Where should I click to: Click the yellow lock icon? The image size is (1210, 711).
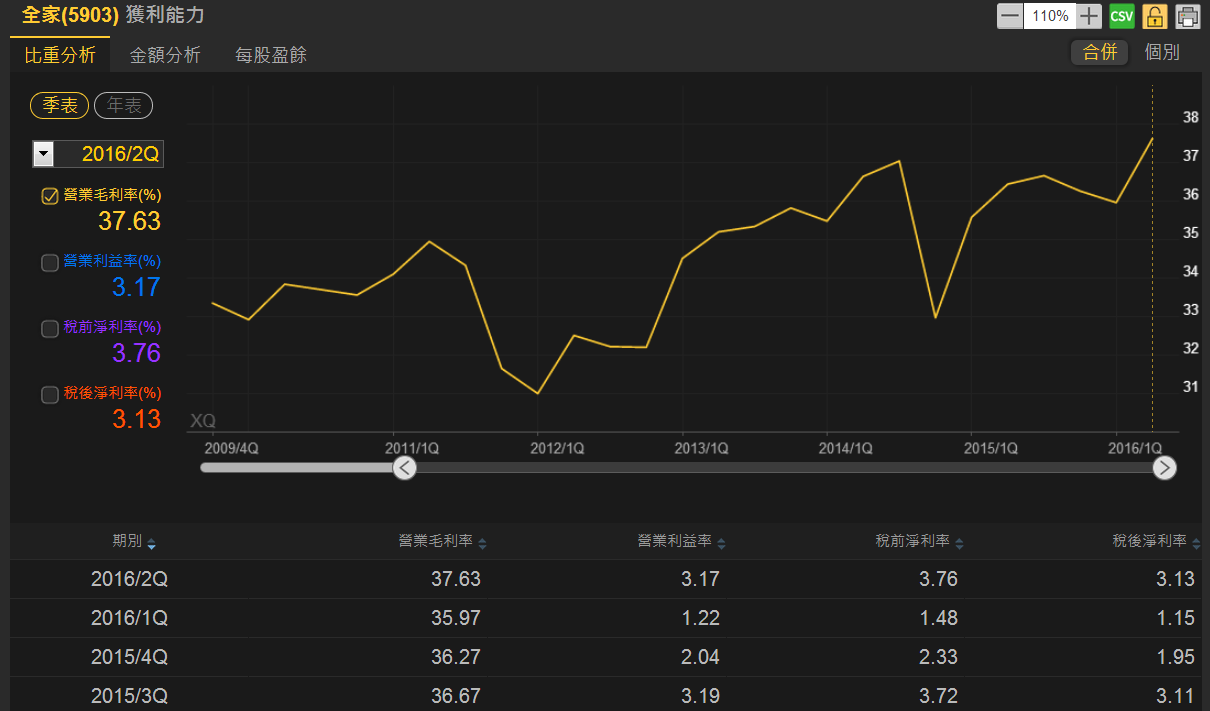[1155, 16]
